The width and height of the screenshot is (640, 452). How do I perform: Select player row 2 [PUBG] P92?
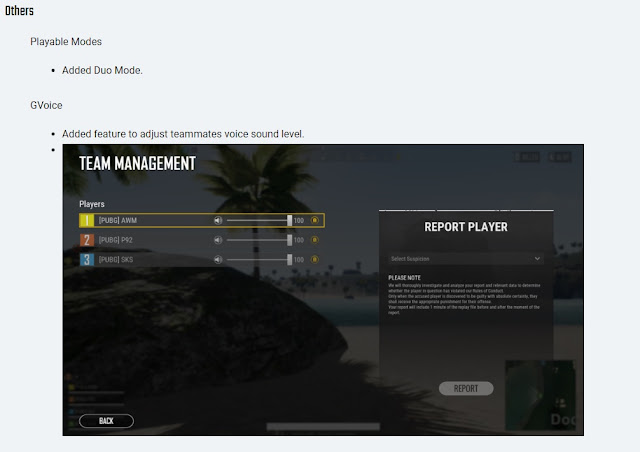(x=202, y=240)
